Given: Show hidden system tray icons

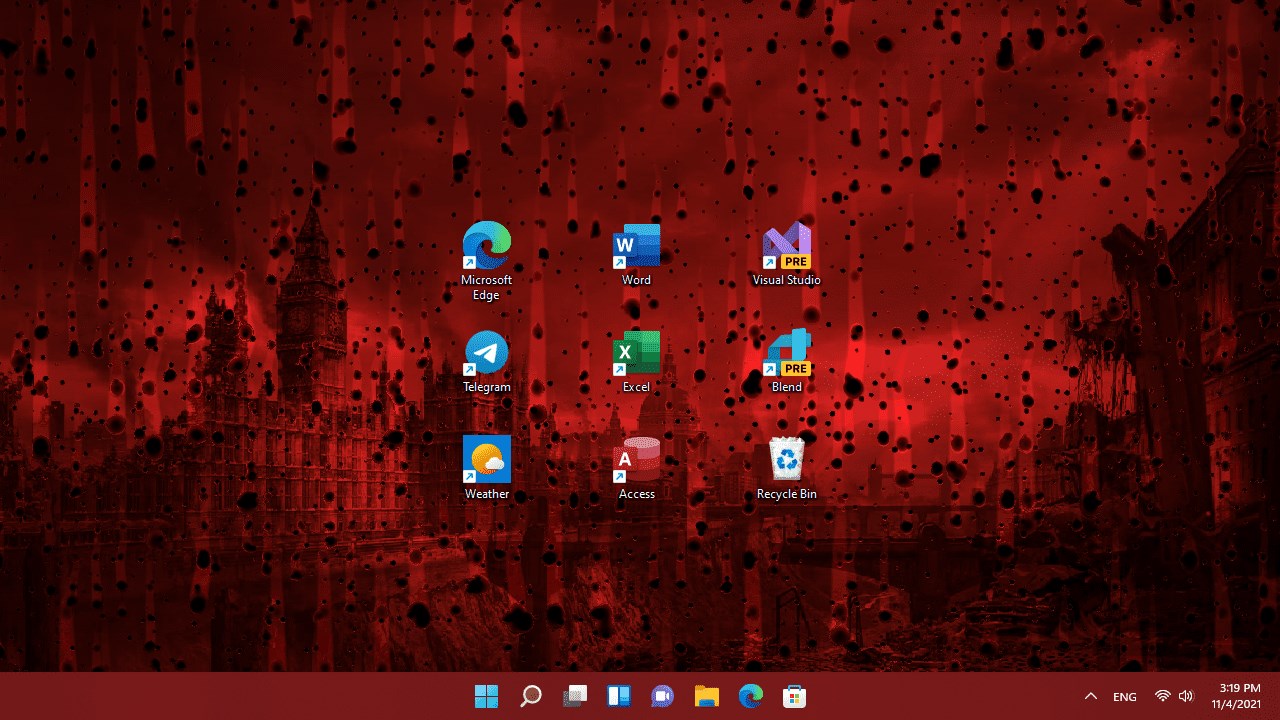Looking at the screenshot, I should click(1091, 696).
